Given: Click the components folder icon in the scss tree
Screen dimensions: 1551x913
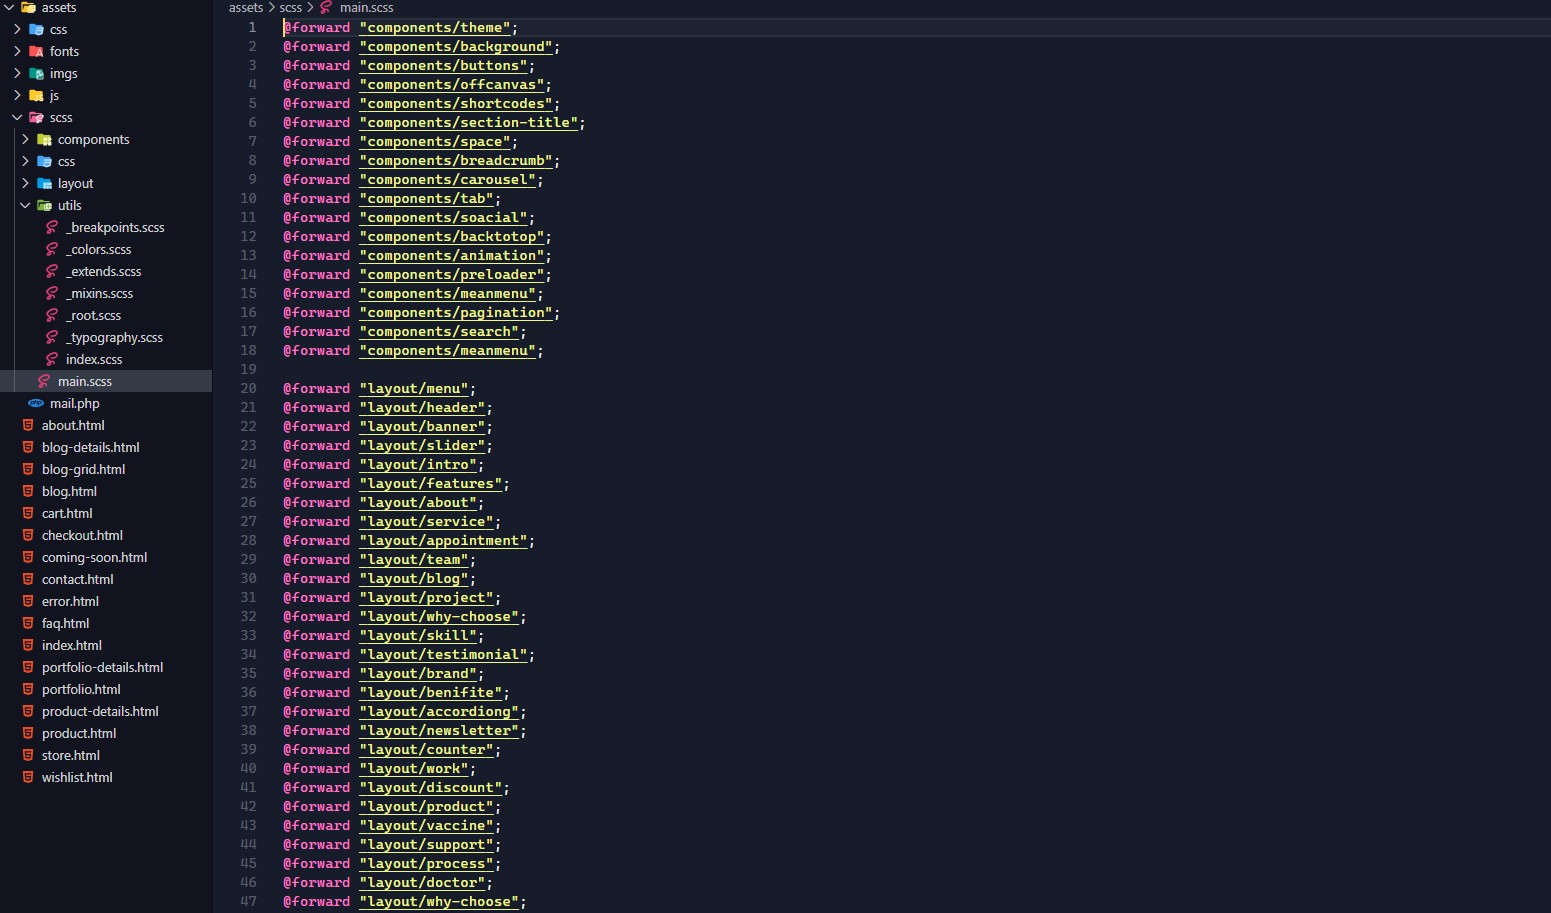Looking at the screenshot, I should [x=44, y=140].
